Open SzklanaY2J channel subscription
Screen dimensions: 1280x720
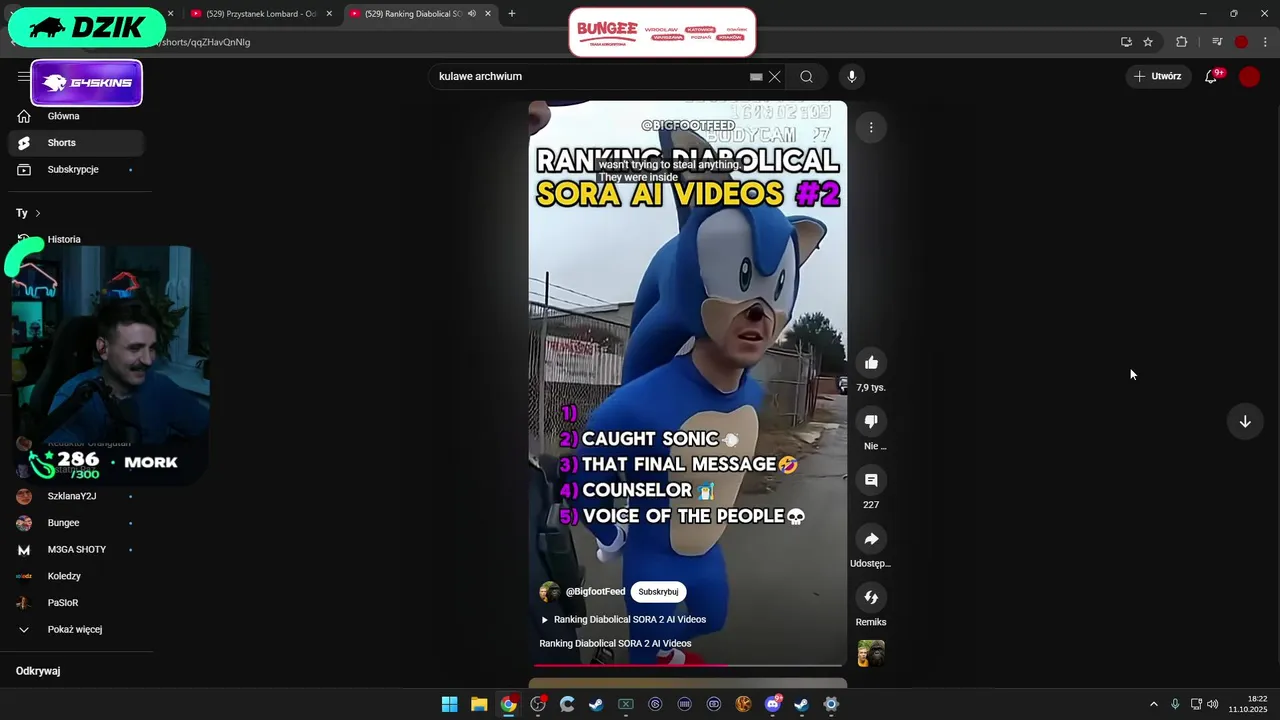[x=78, y=497]
